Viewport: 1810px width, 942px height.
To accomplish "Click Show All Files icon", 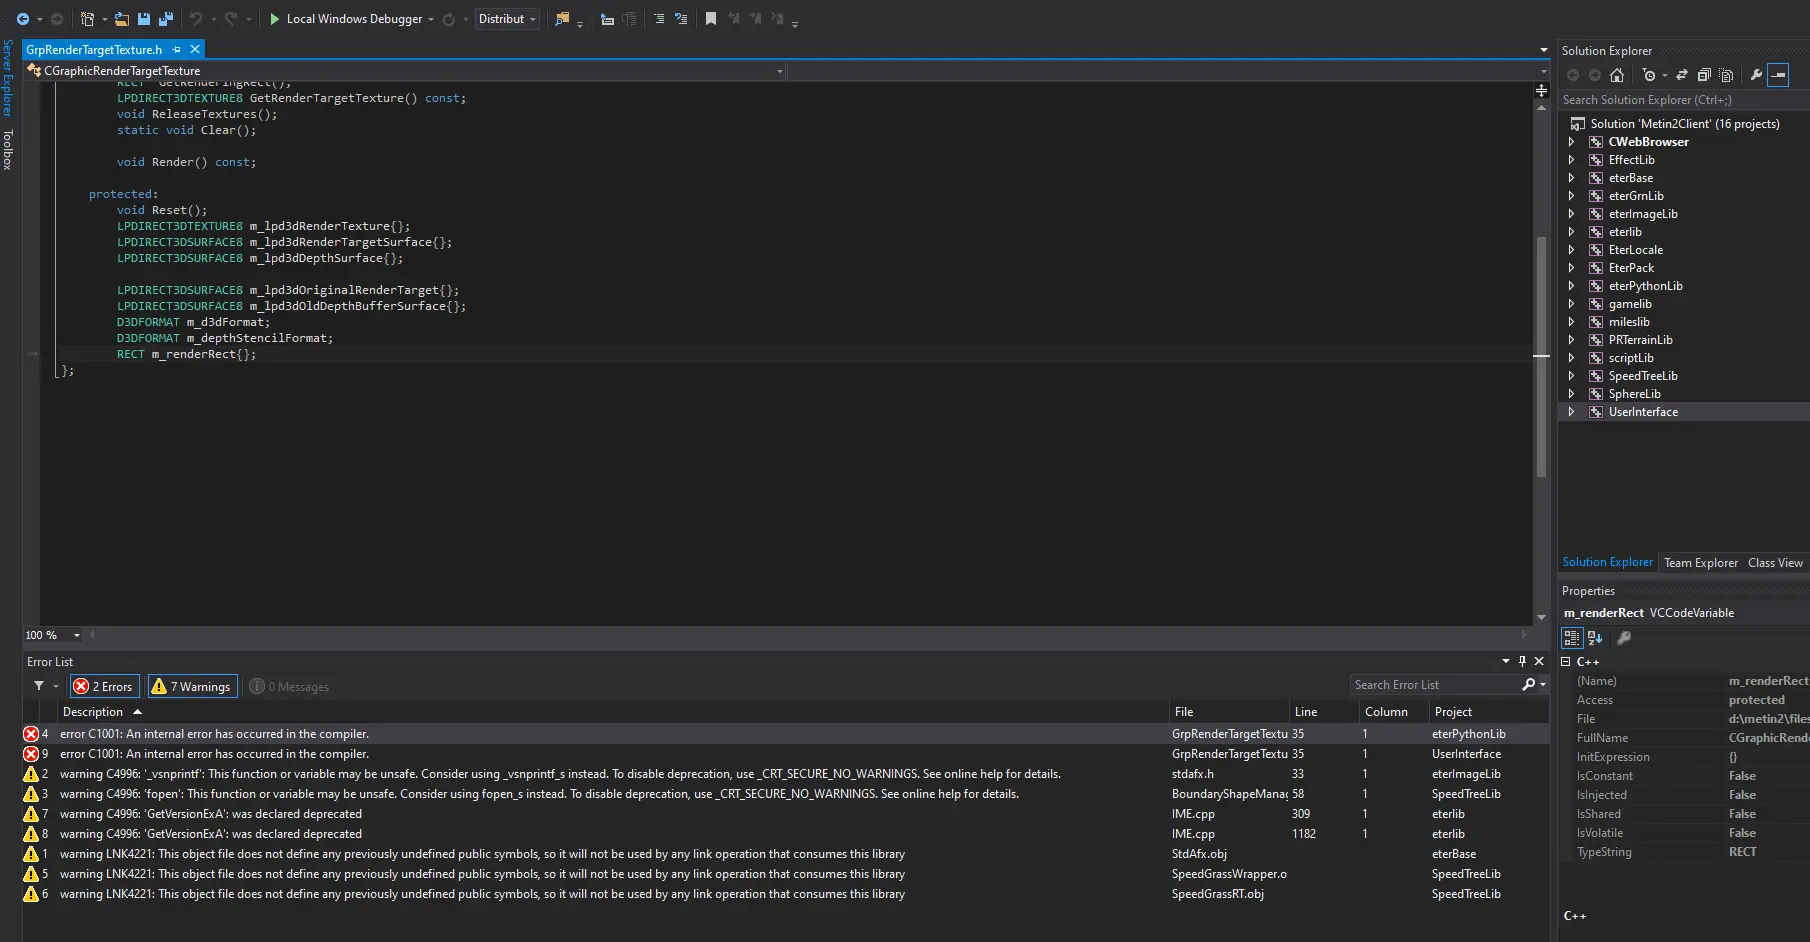I will click(1726, 75).
